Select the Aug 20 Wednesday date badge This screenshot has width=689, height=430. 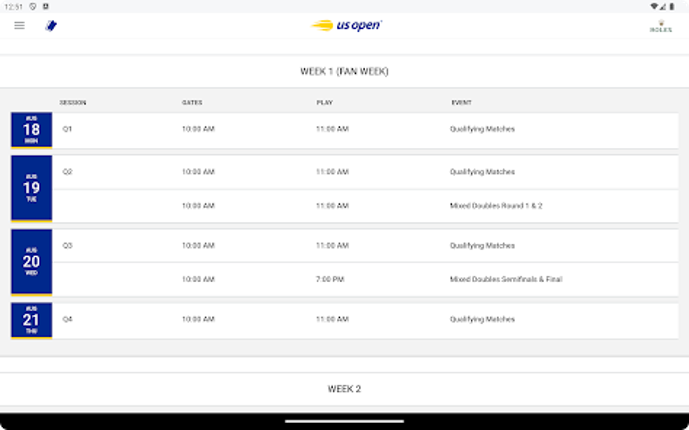coord(31,262)
